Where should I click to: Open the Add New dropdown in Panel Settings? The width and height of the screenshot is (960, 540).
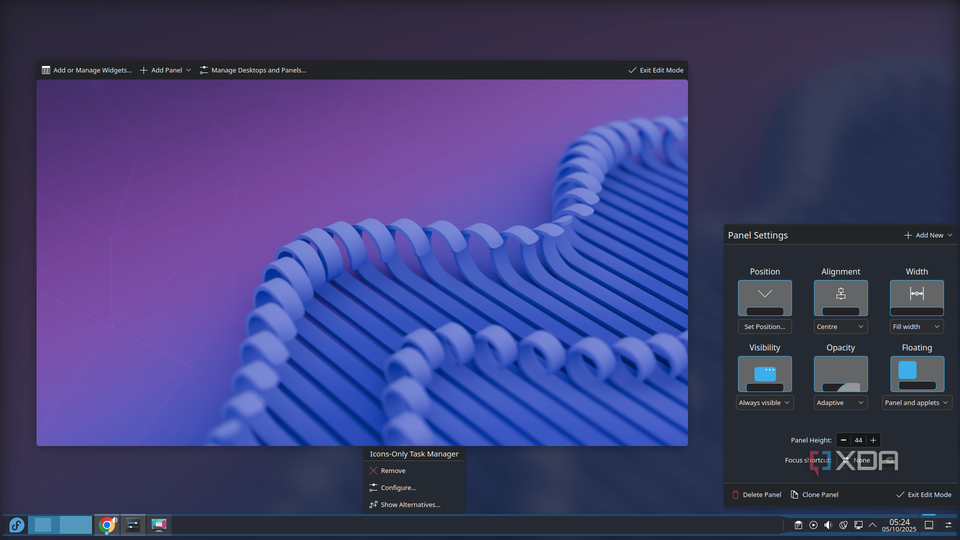point(928,235)
